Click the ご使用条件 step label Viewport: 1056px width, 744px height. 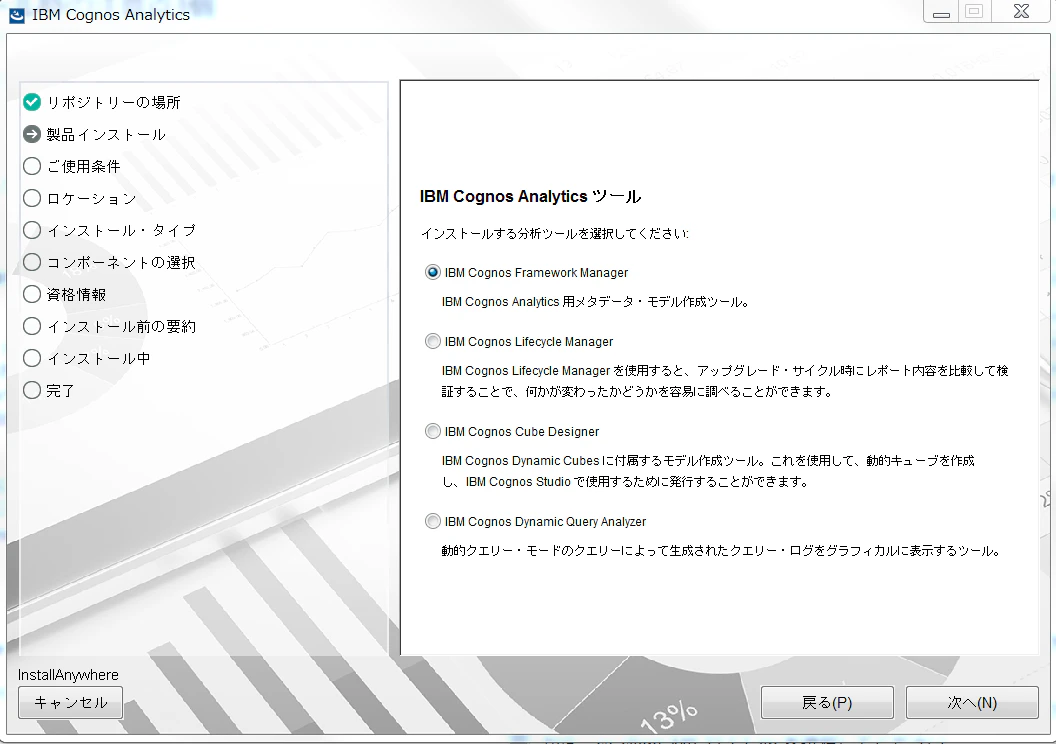pos(84,166)
